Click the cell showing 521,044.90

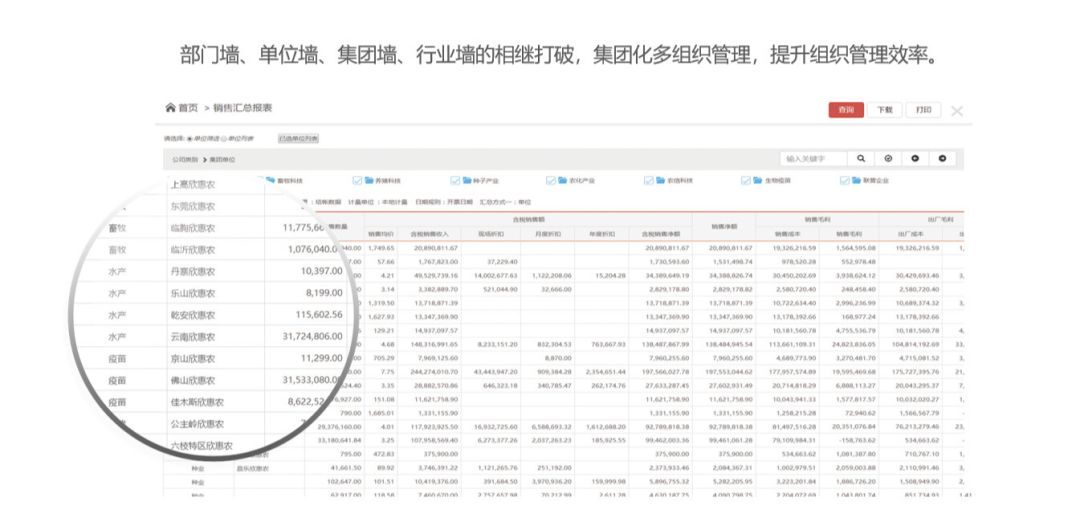499,289
